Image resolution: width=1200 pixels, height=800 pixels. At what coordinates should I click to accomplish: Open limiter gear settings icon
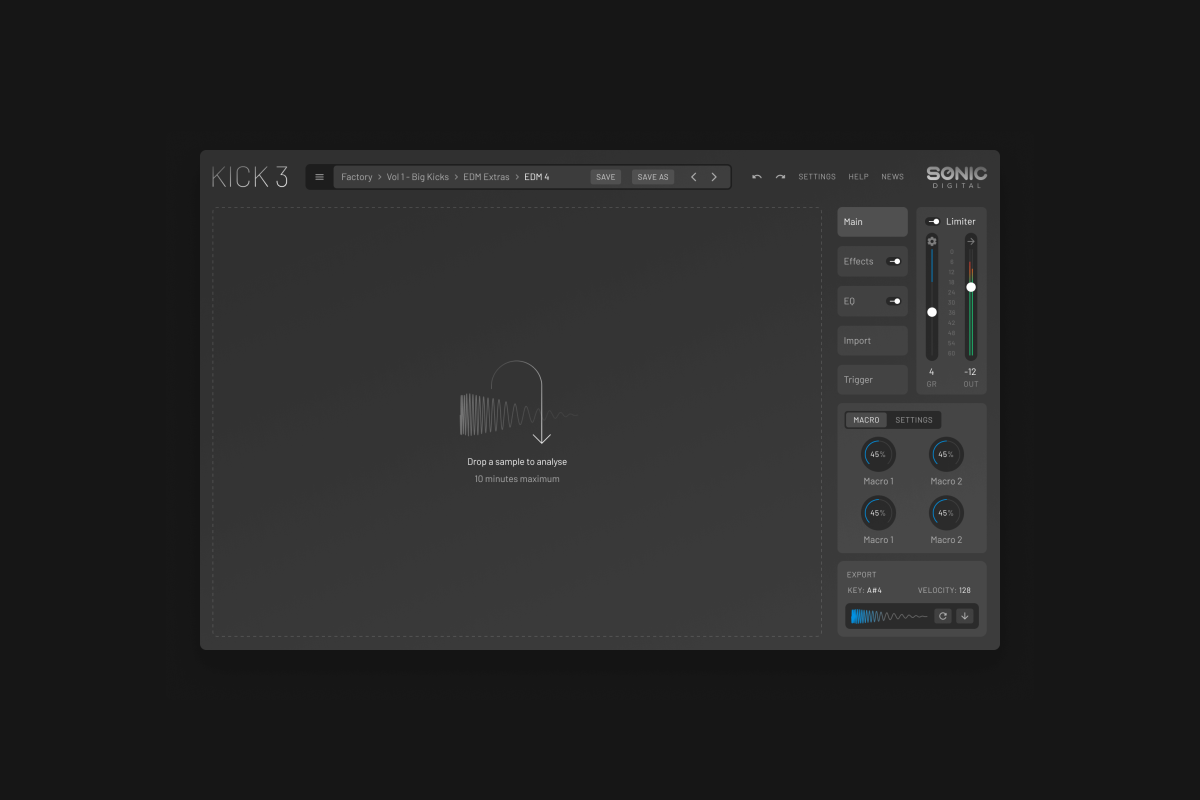932,241
